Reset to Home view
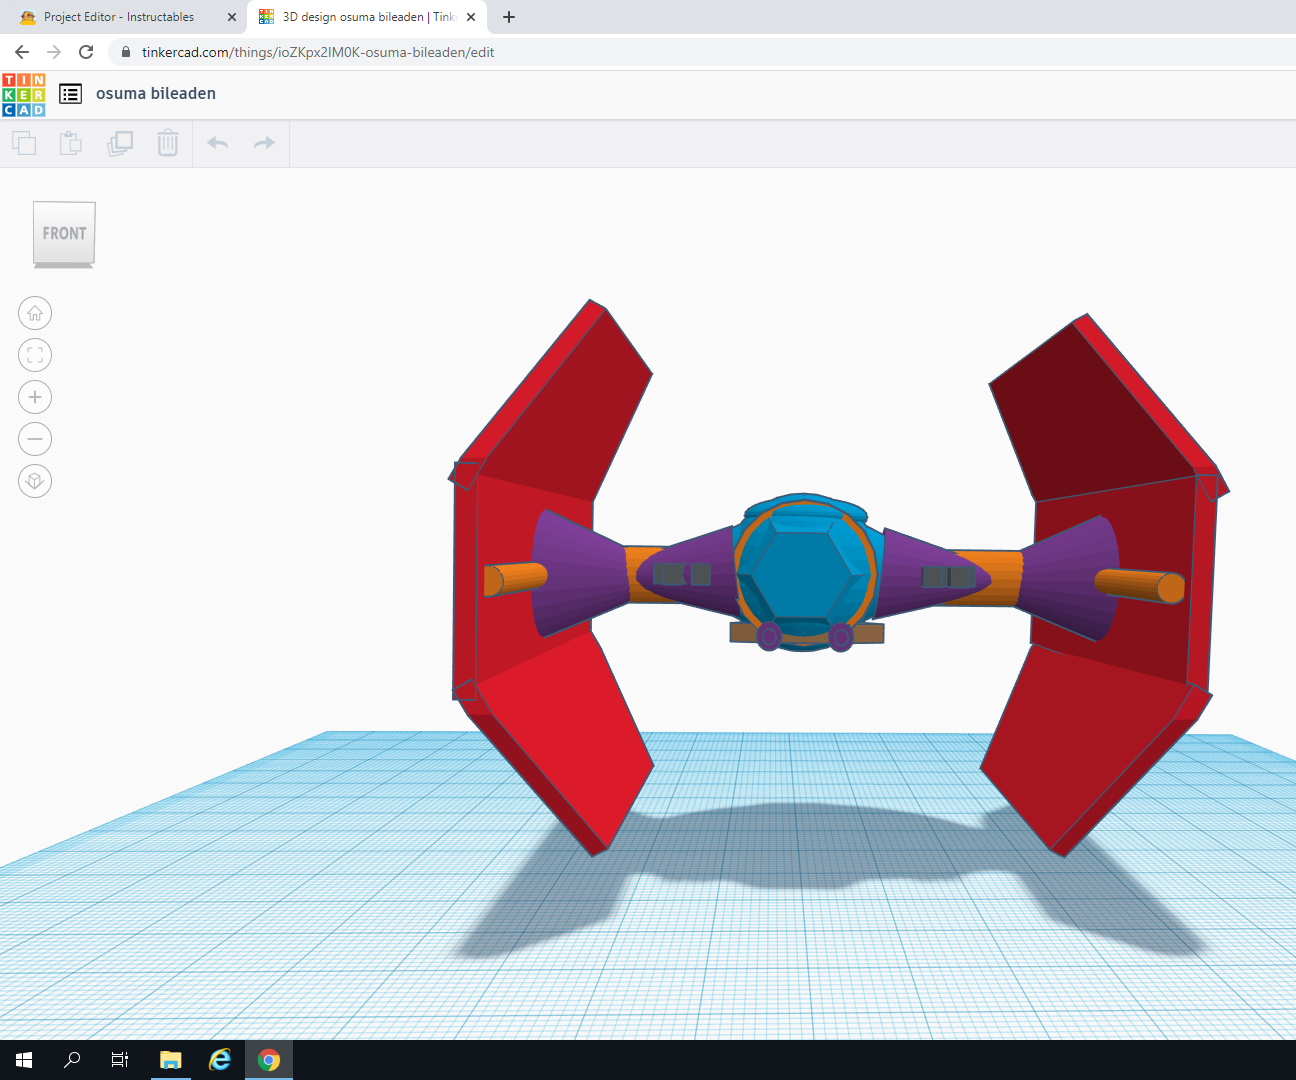Screen dimensions: 1296x1080 [x=35, y=313]
